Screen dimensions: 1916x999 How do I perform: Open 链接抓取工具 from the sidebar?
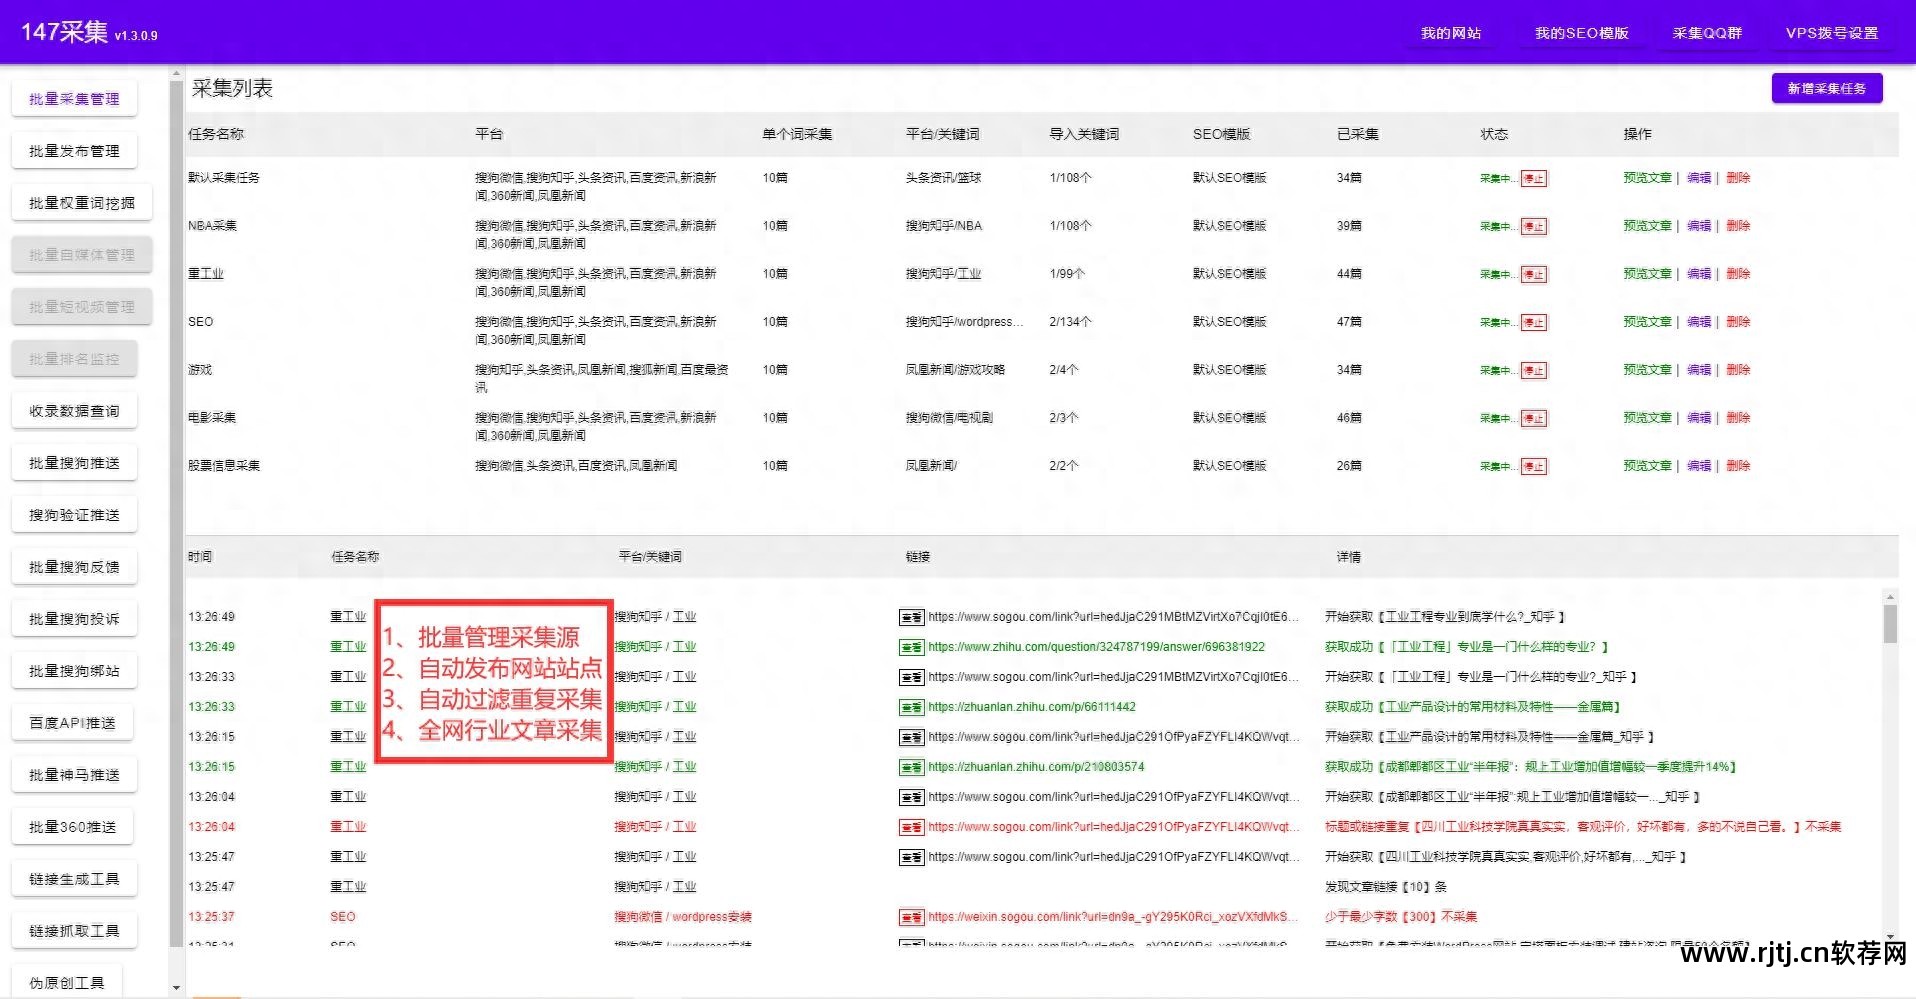(72, 930)
